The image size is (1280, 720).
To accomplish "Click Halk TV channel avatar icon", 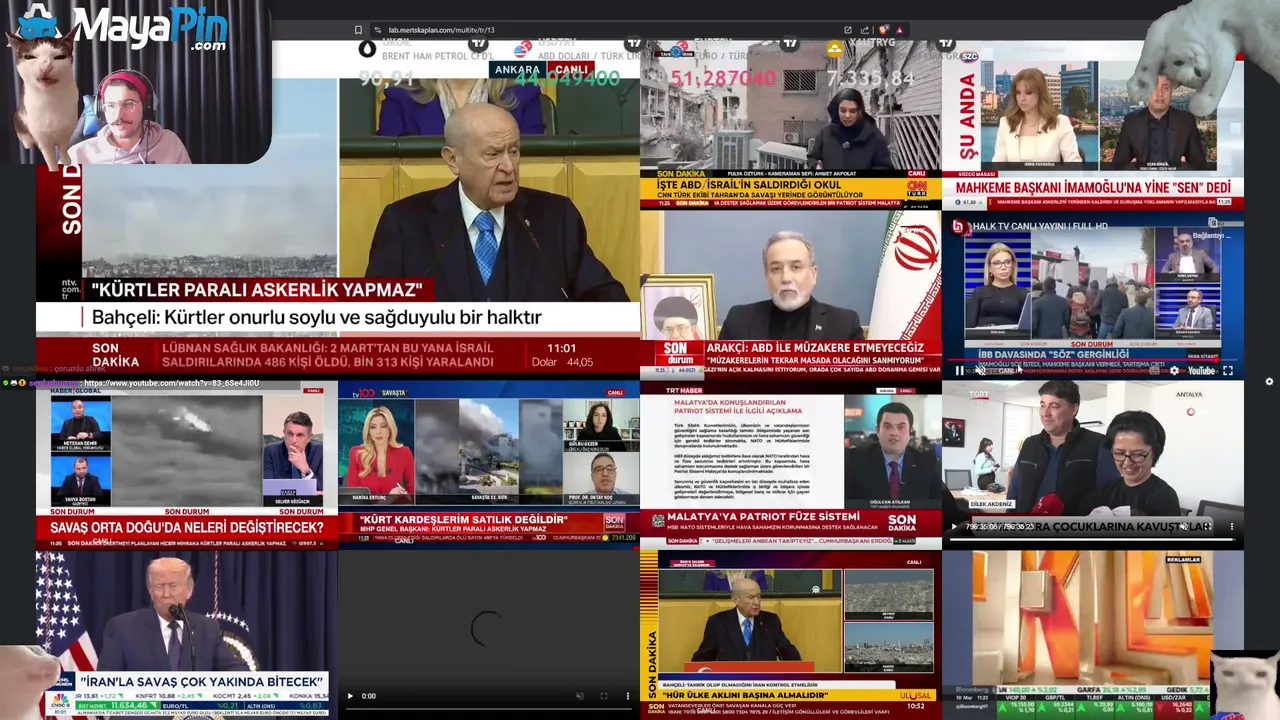I will tap(958, 227).
